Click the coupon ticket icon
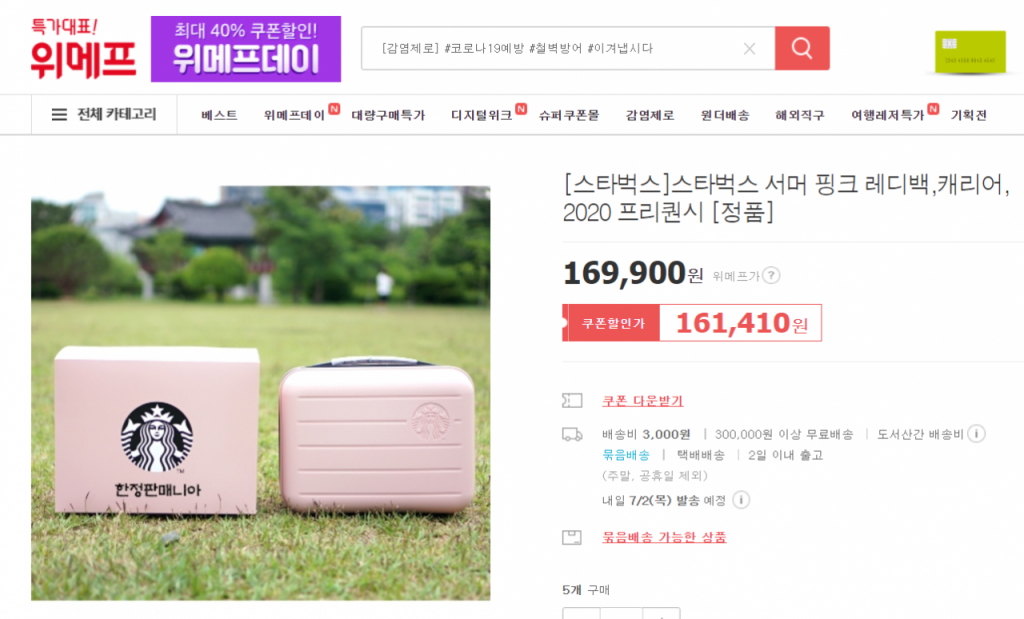Viewport: 1024px width, 619px height. (x=572, y=400)
